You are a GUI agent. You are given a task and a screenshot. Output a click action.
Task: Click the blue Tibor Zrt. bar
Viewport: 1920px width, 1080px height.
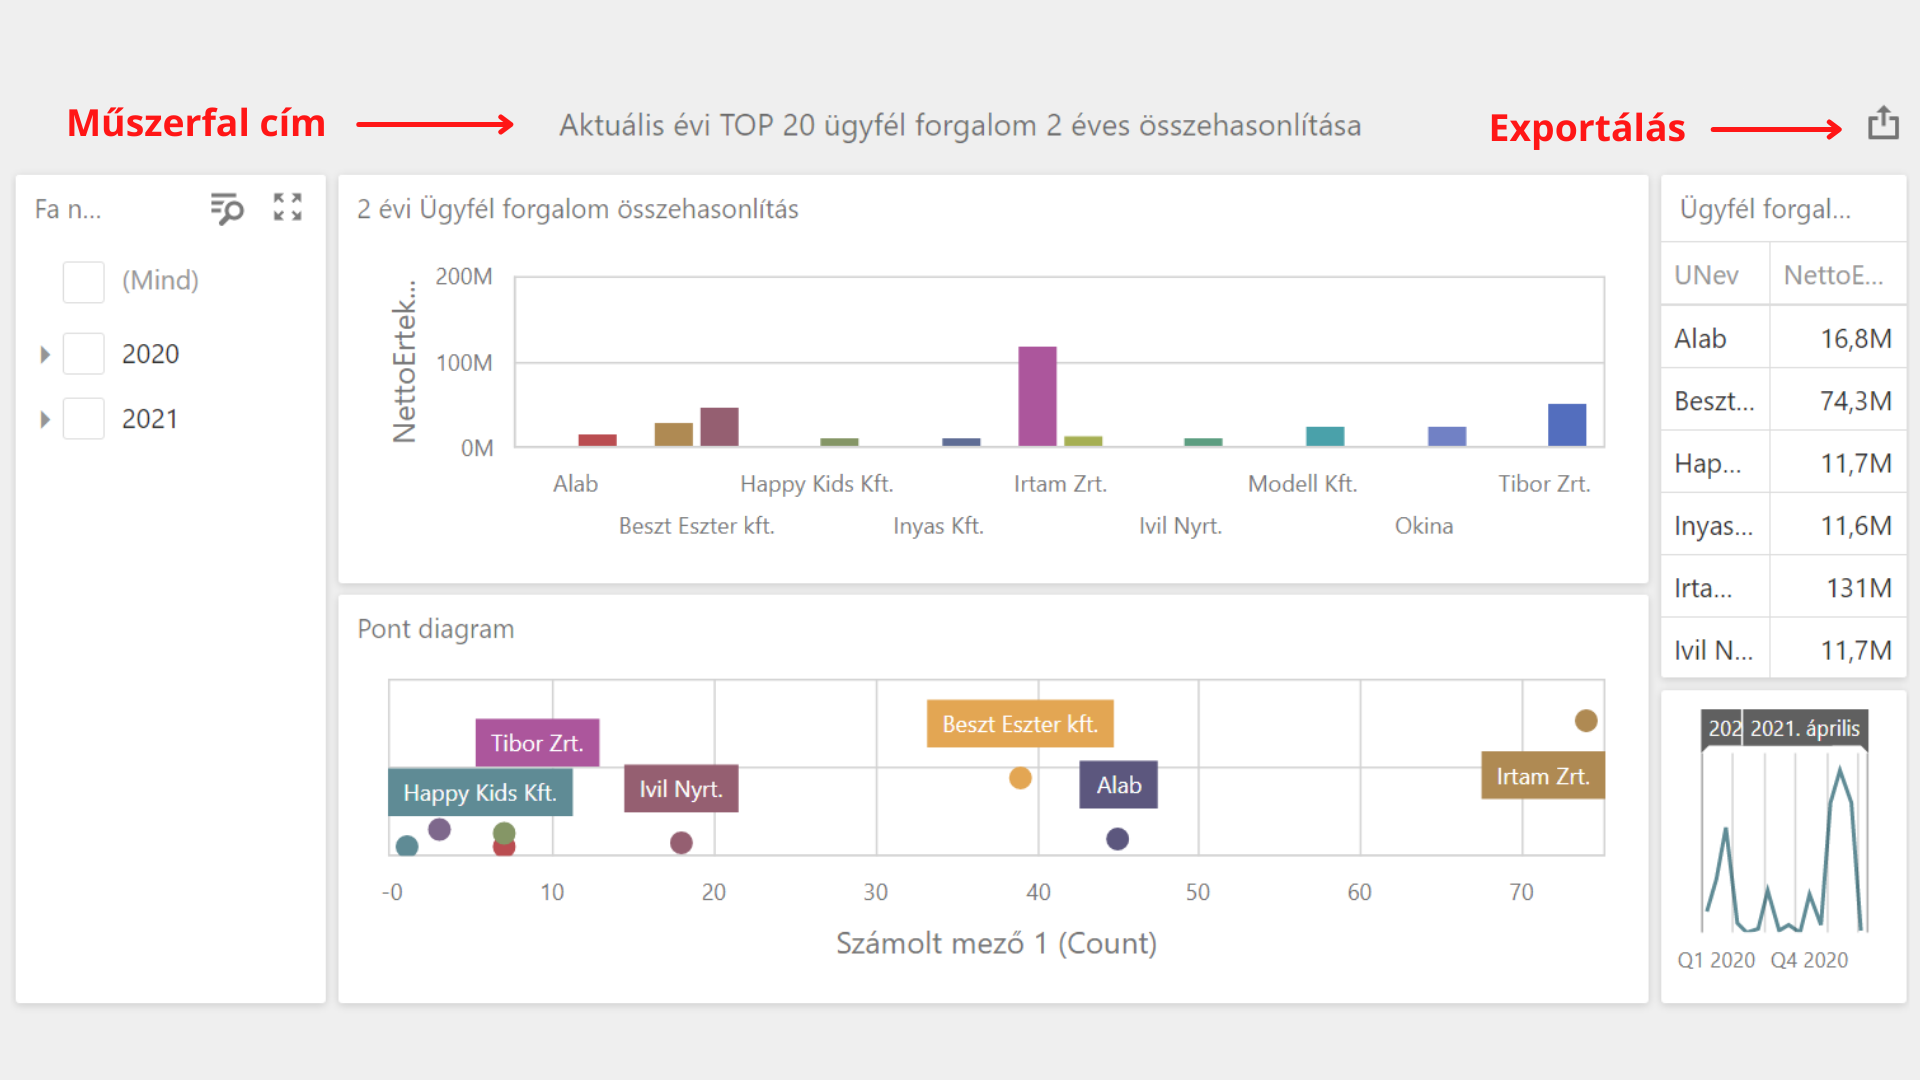1566,425
